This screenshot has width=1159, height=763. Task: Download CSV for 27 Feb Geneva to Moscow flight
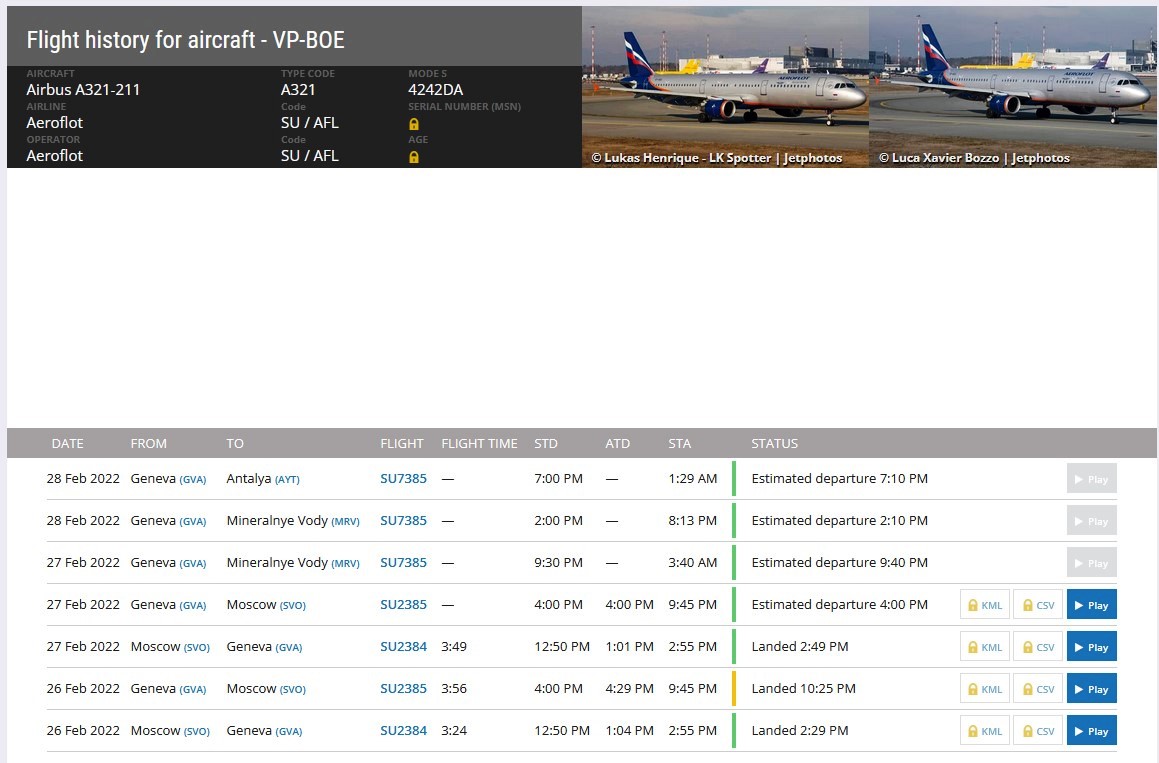pos(1039,605)
